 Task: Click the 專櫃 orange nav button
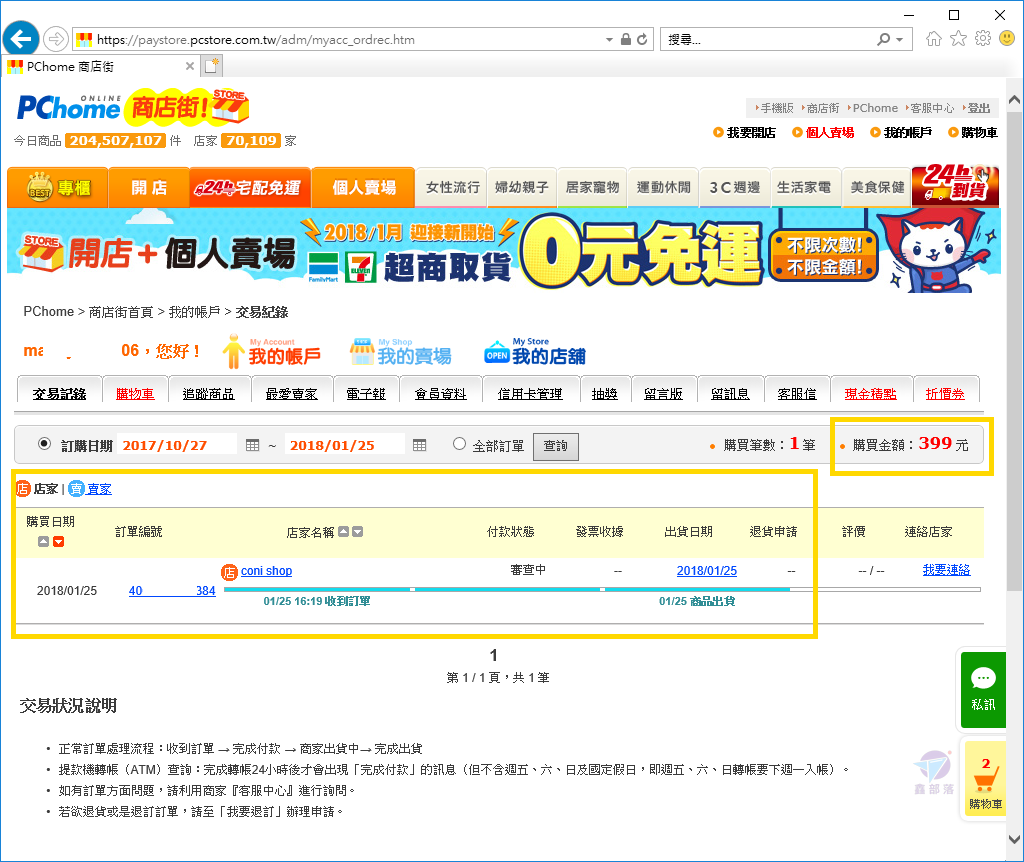[57, 187]
